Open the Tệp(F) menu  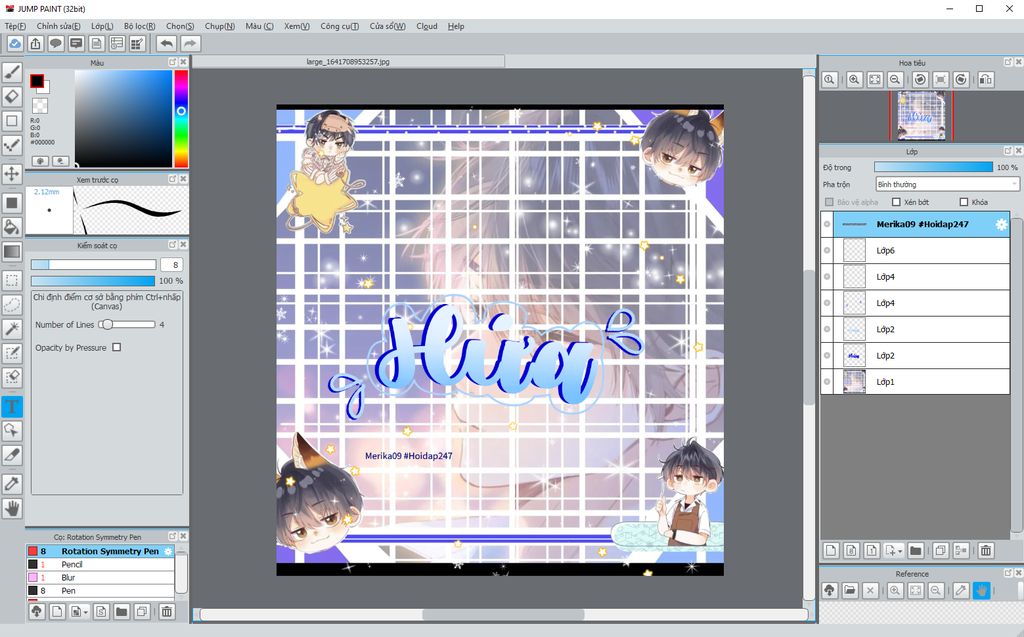click(x=15, y=26)
